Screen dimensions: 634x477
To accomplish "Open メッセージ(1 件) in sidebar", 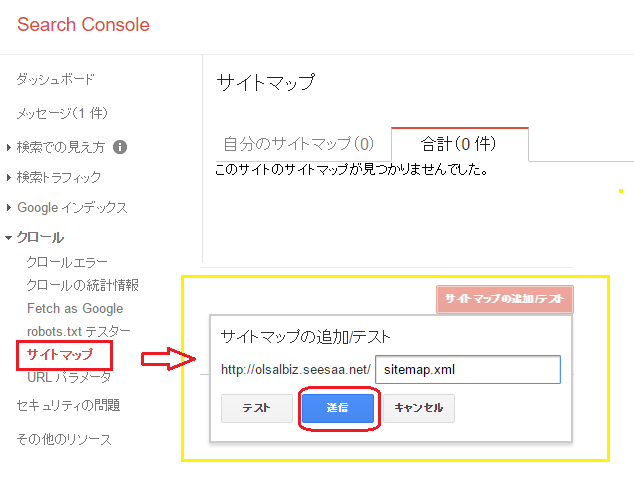I will coord(62,113).
